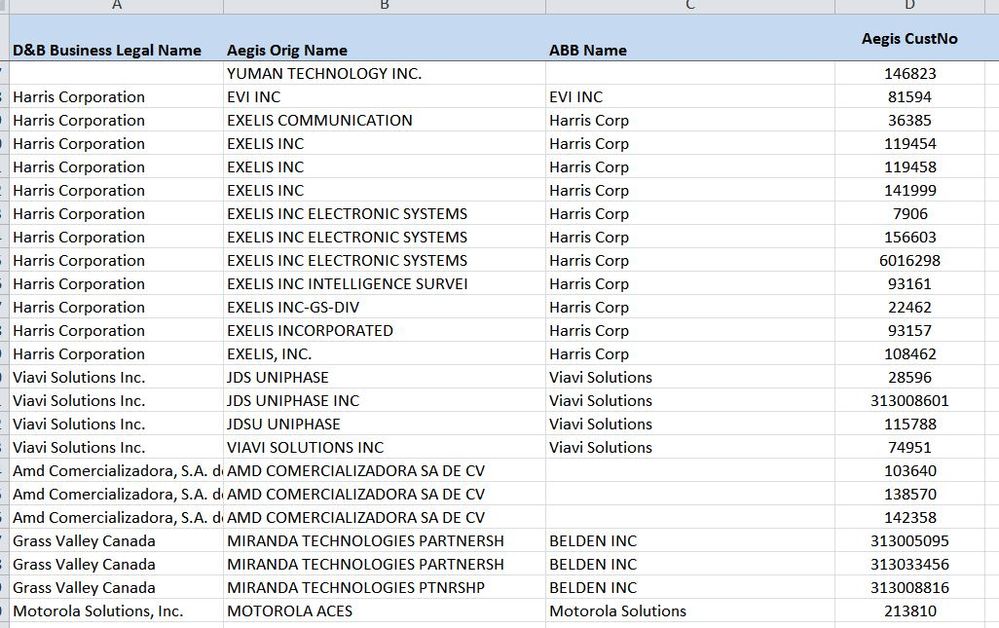This screenshot has width=999, height=628.
Task: Click BELDEN INC cell in row 313005095
Action: (690, 541)
